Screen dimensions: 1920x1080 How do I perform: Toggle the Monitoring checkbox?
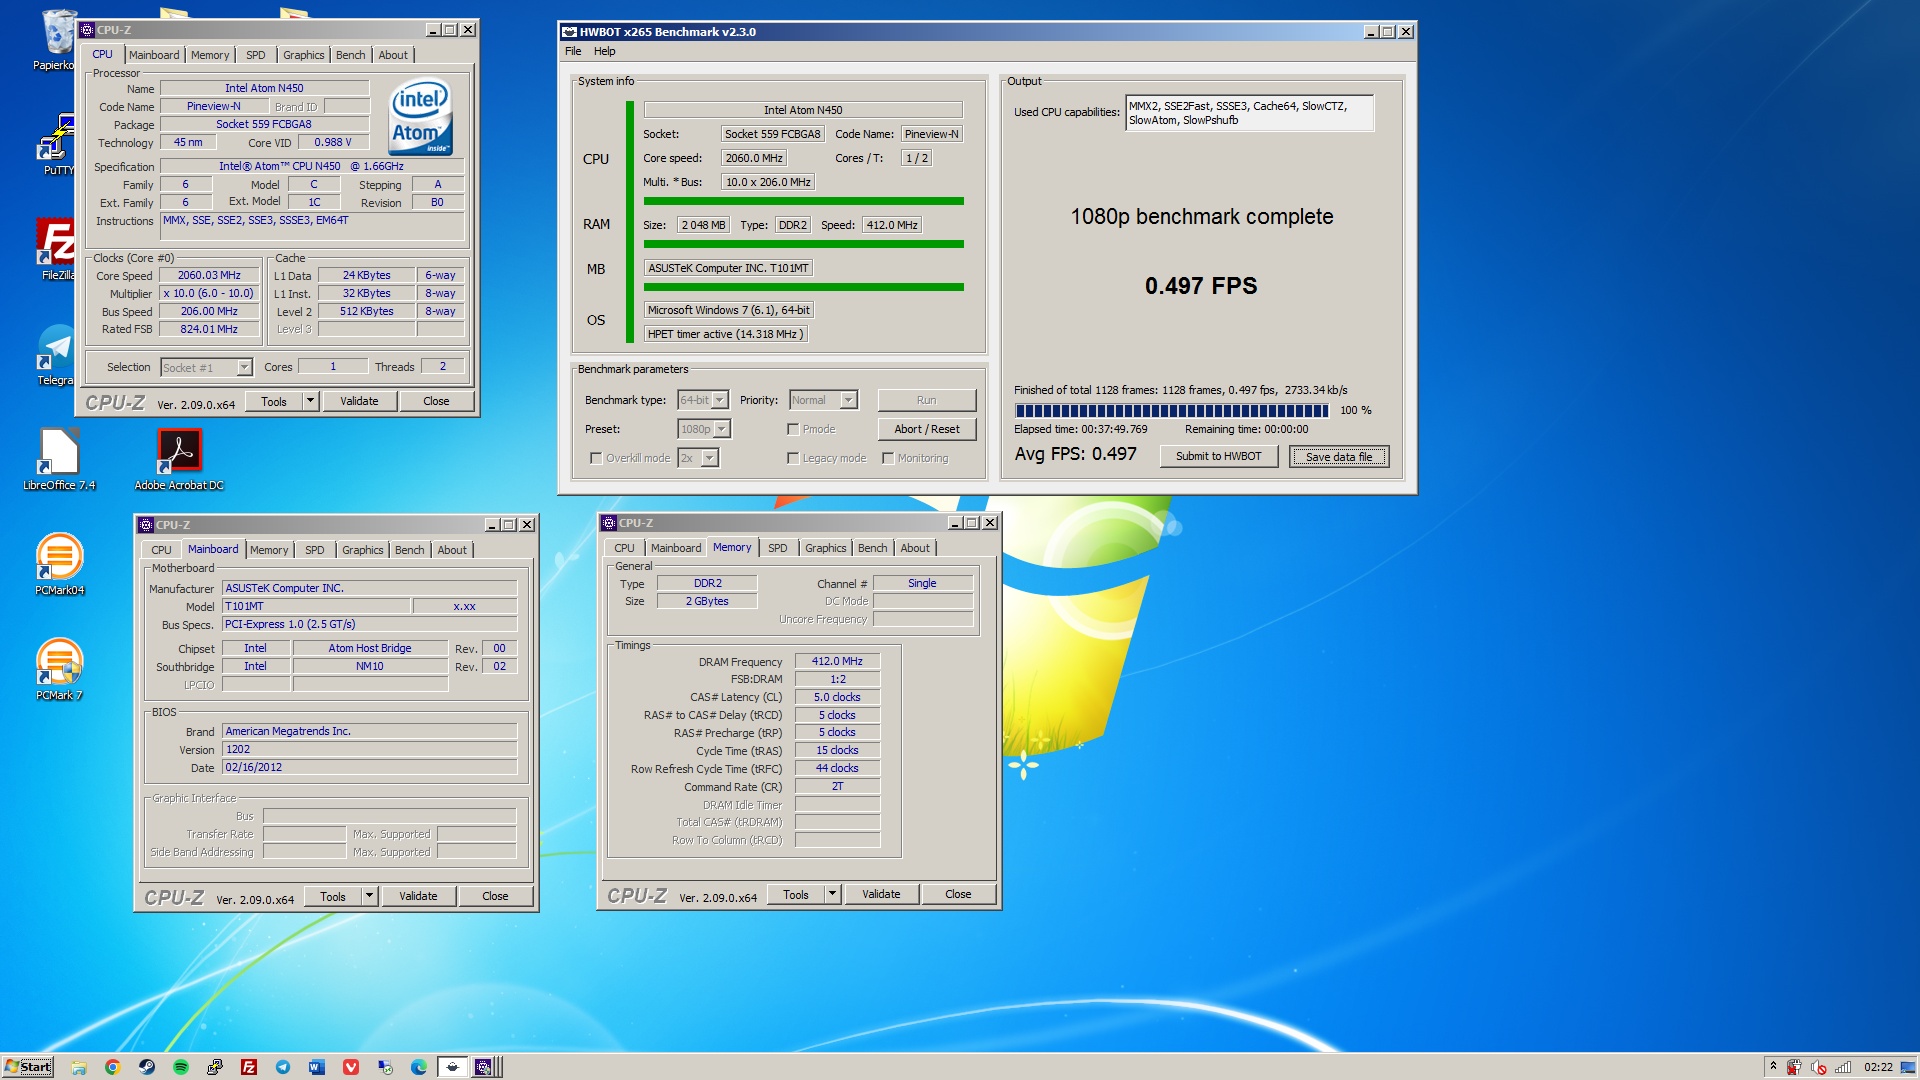(888, 458)
